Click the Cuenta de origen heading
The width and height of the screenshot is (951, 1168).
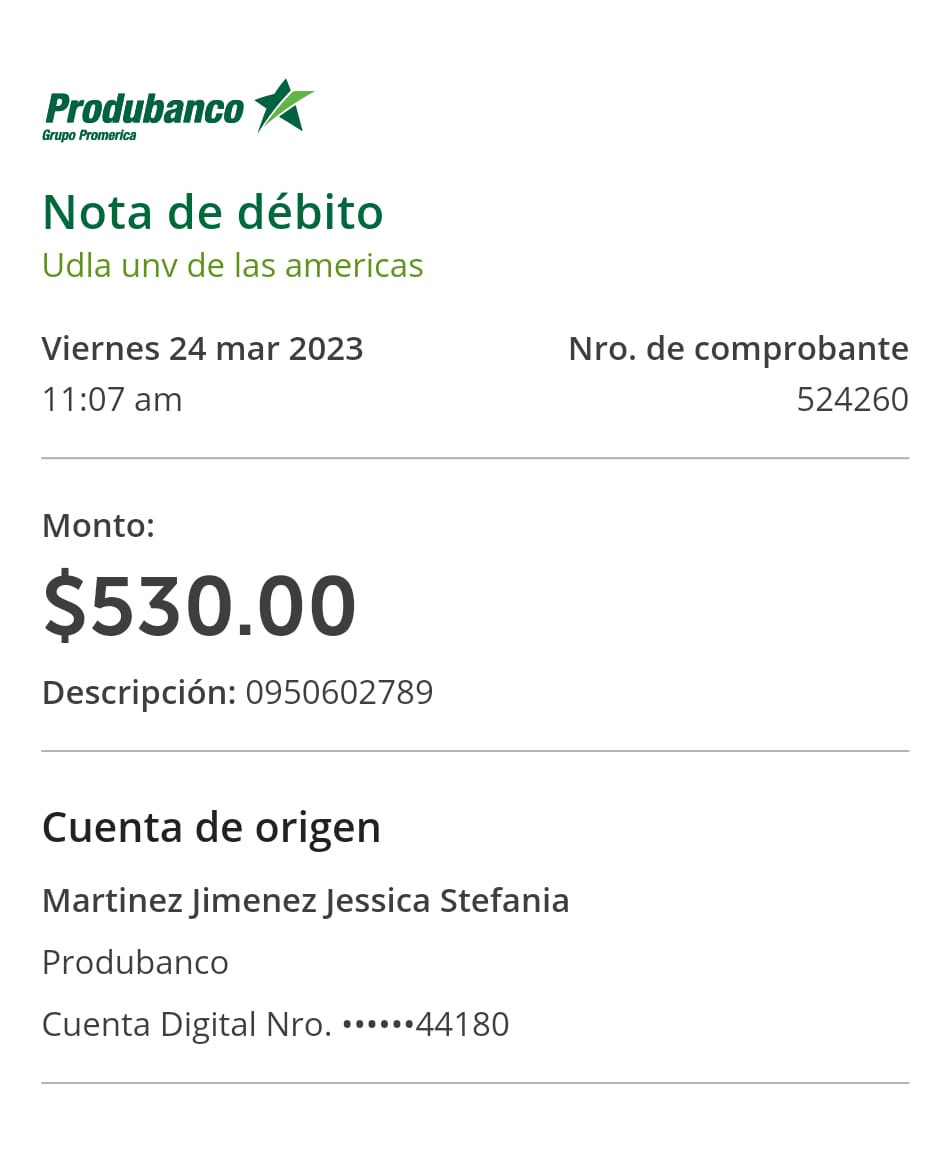(211, 828)
